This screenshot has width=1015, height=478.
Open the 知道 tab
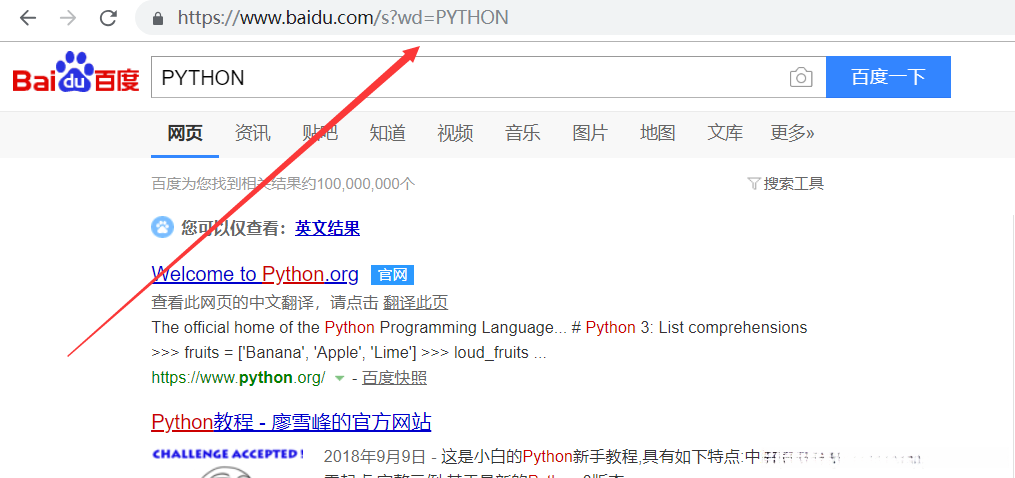[x=388, y=133]
